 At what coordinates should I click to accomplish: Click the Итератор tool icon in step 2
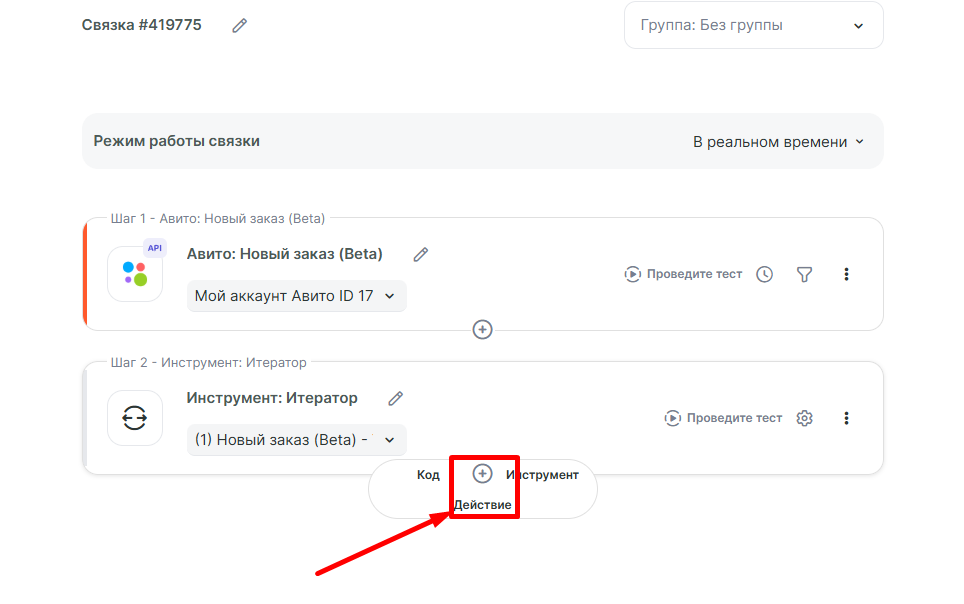[135, 418]
